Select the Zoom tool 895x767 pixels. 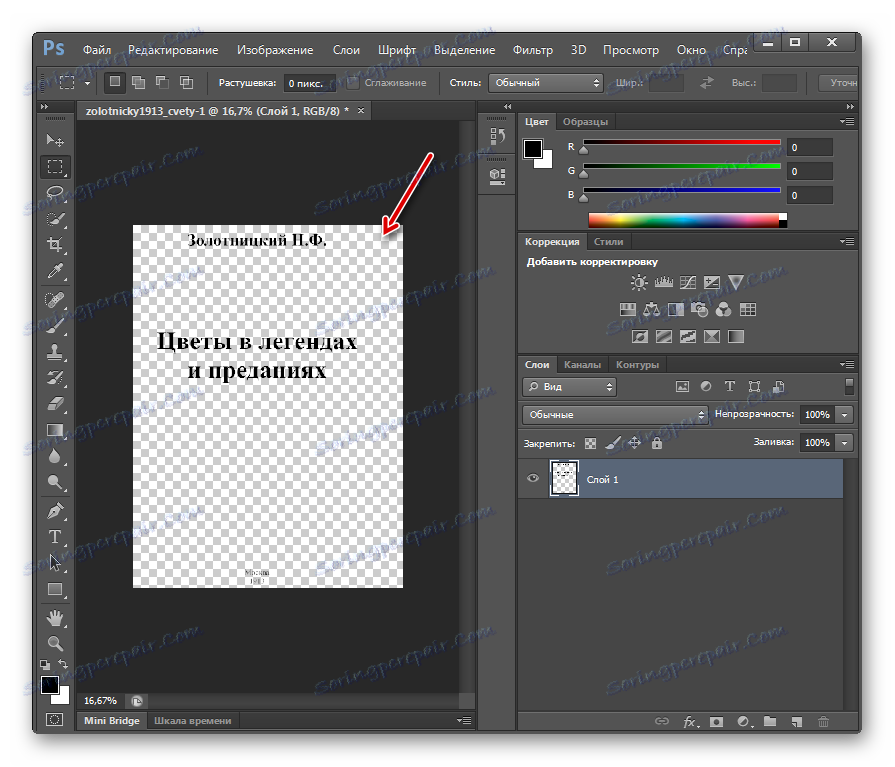coord(55,643)
